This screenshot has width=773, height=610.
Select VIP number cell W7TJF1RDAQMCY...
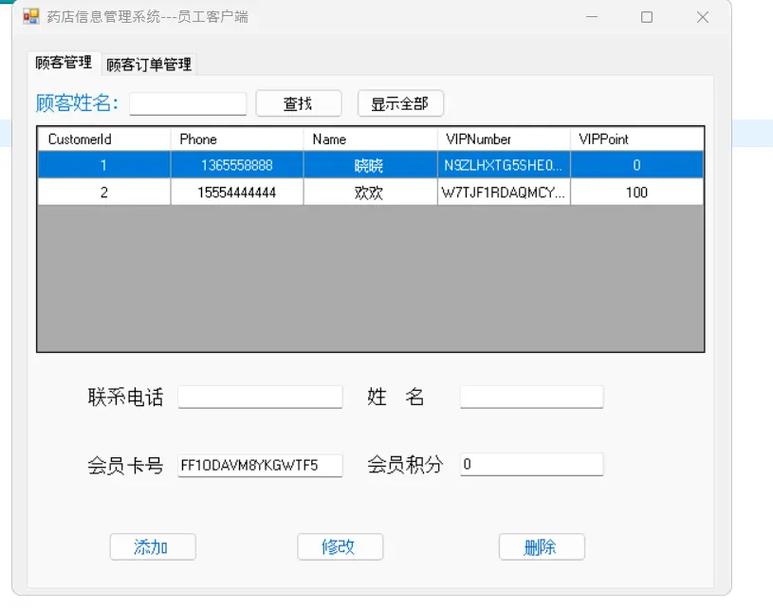(503, 192)
